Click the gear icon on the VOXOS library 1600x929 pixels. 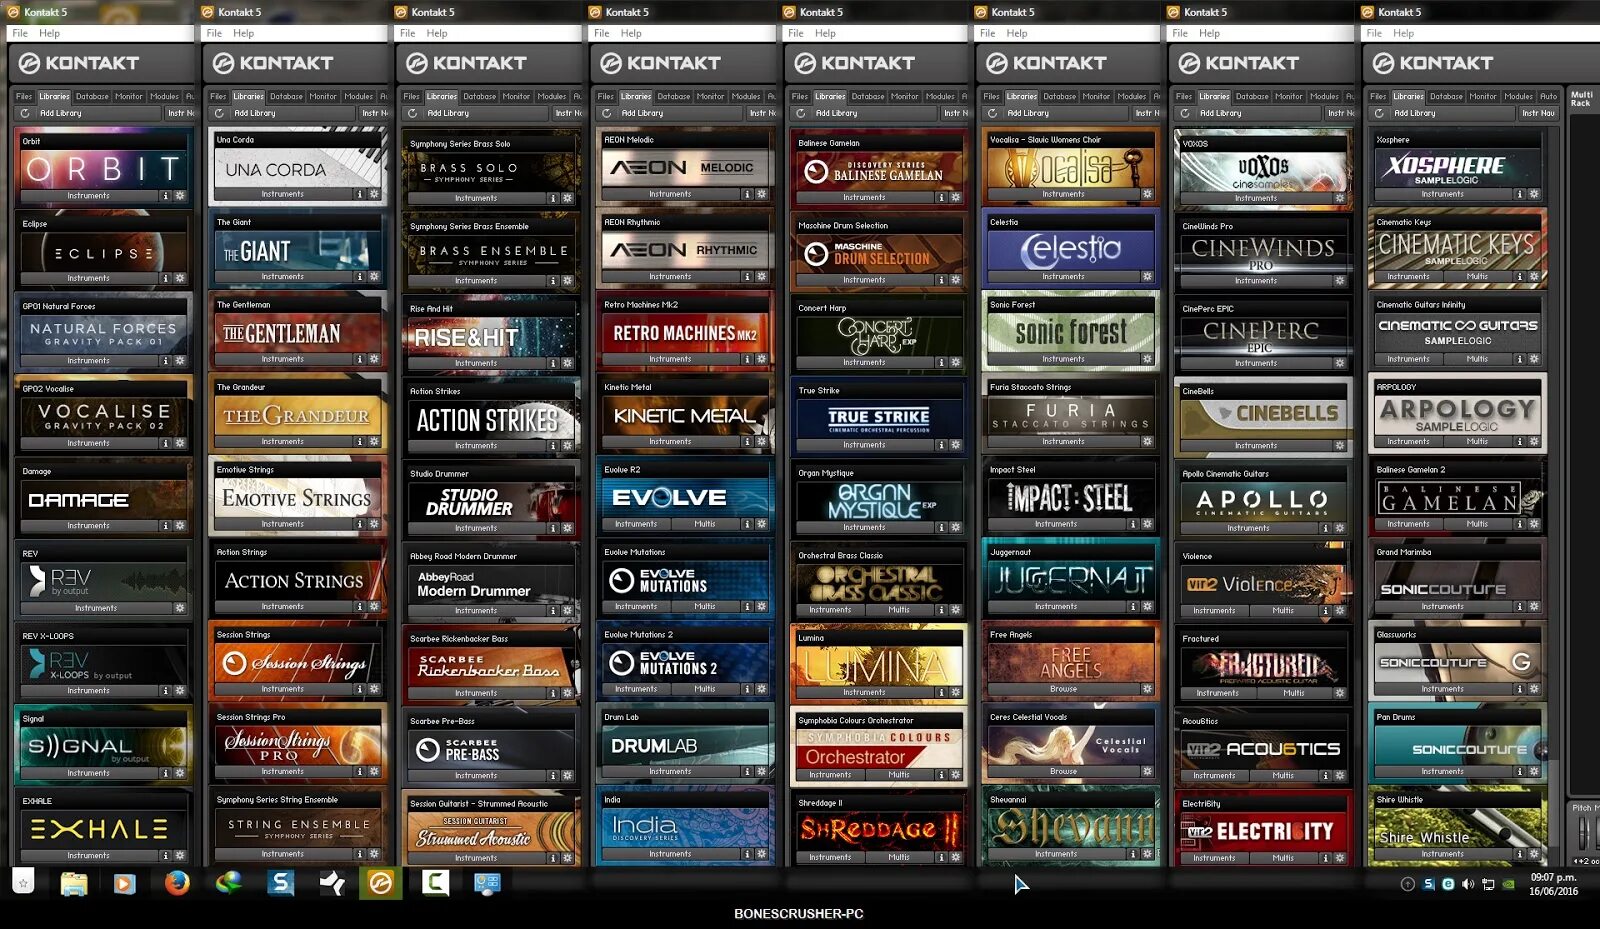(1340, 198)
